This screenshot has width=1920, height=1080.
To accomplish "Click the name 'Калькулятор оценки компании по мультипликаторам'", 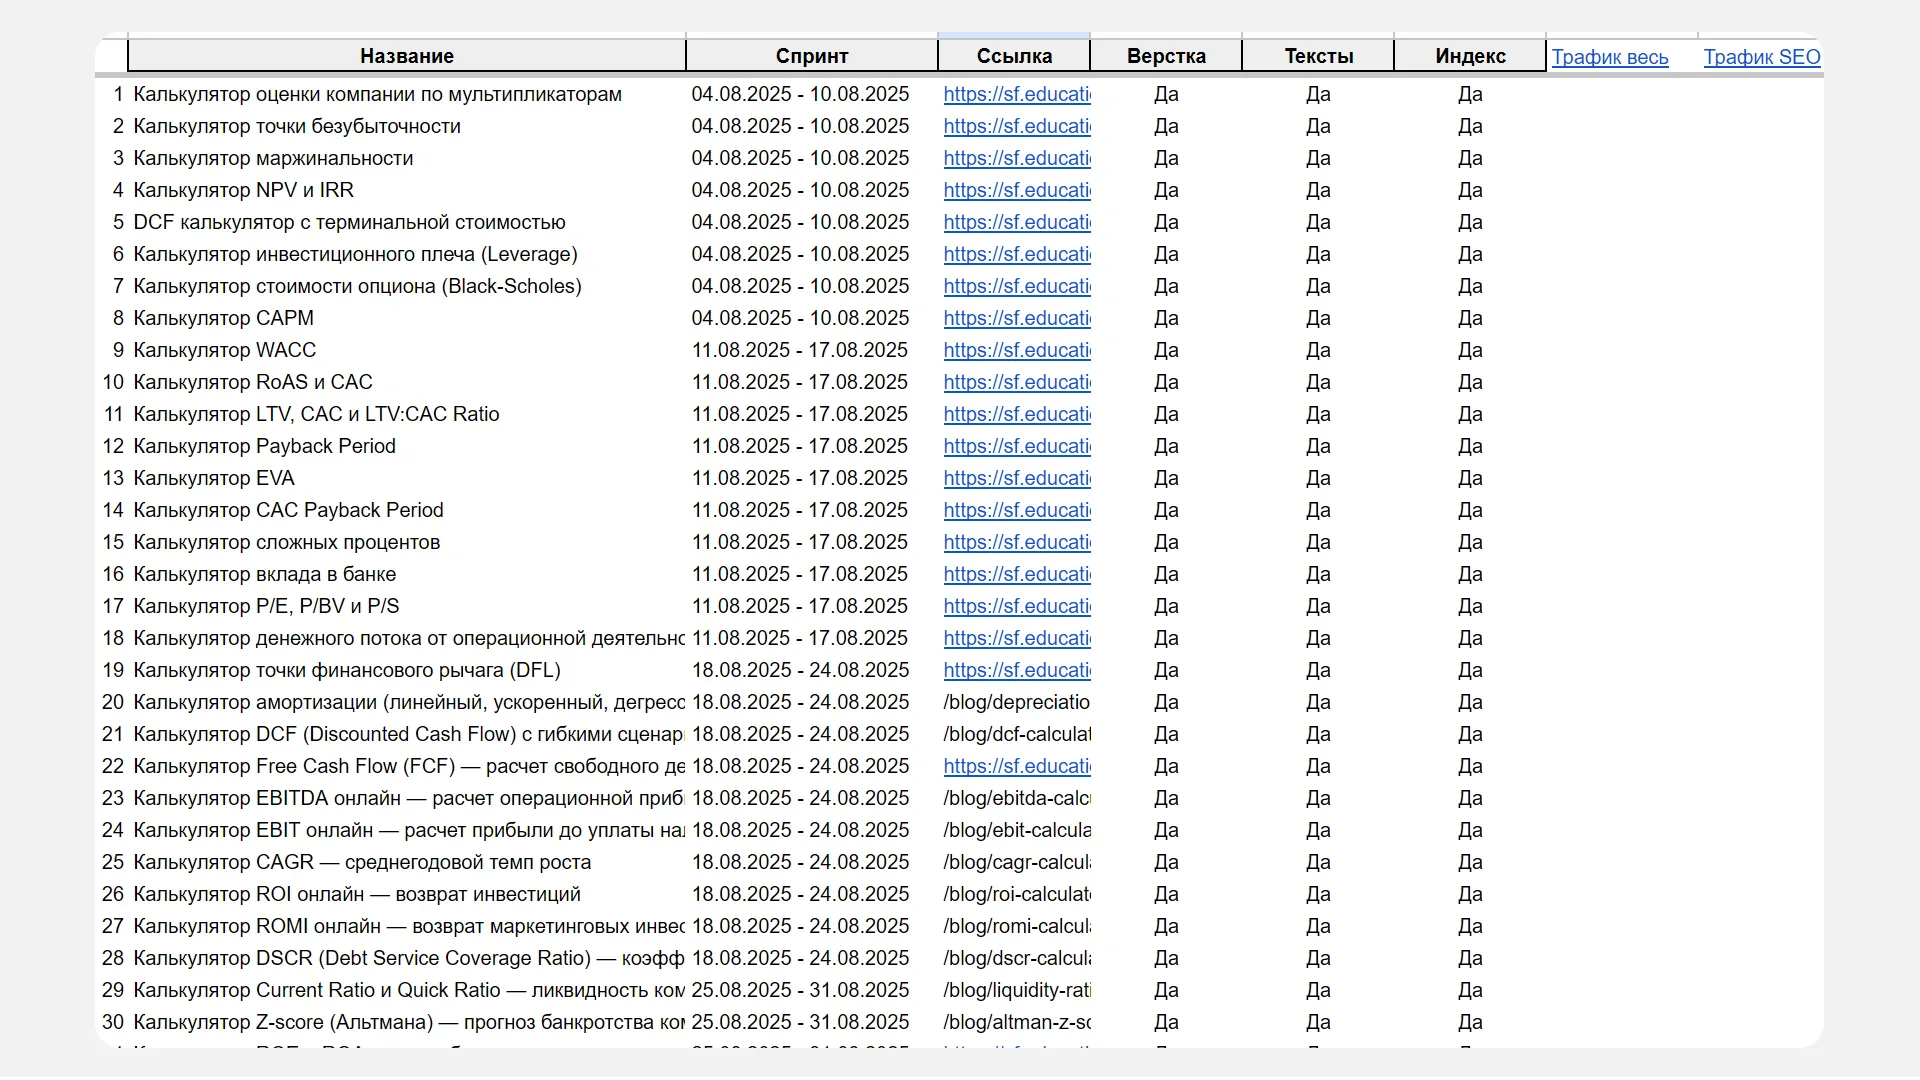I will click(378, 94).
